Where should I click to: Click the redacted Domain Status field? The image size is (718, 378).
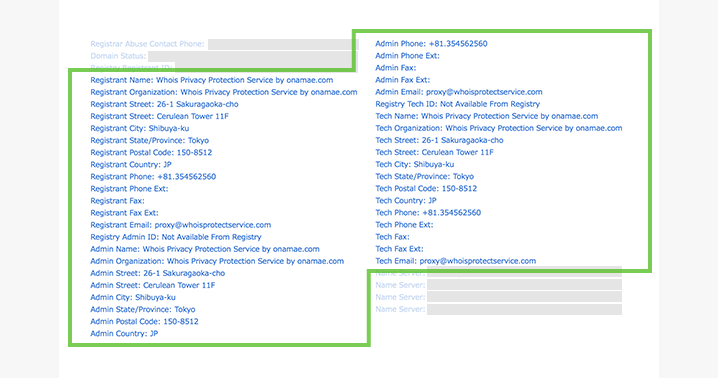pos(253,56)
